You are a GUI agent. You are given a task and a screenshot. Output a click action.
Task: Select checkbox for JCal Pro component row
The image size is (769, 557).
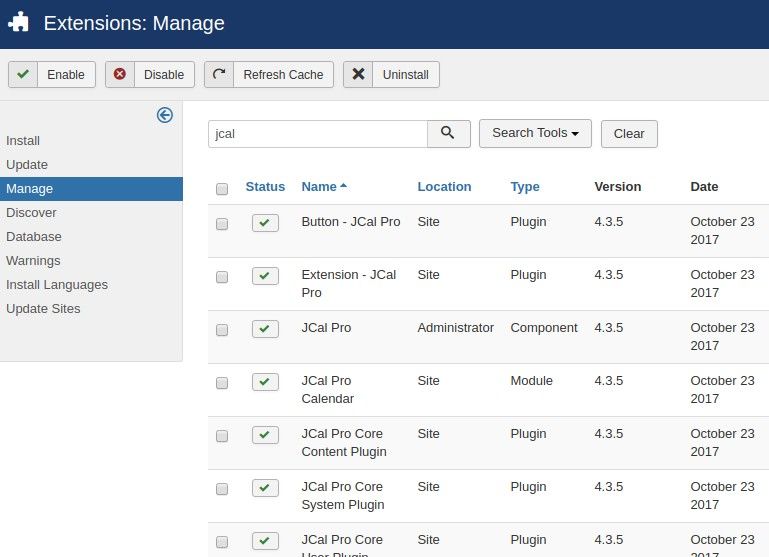[x=222, y=330]
